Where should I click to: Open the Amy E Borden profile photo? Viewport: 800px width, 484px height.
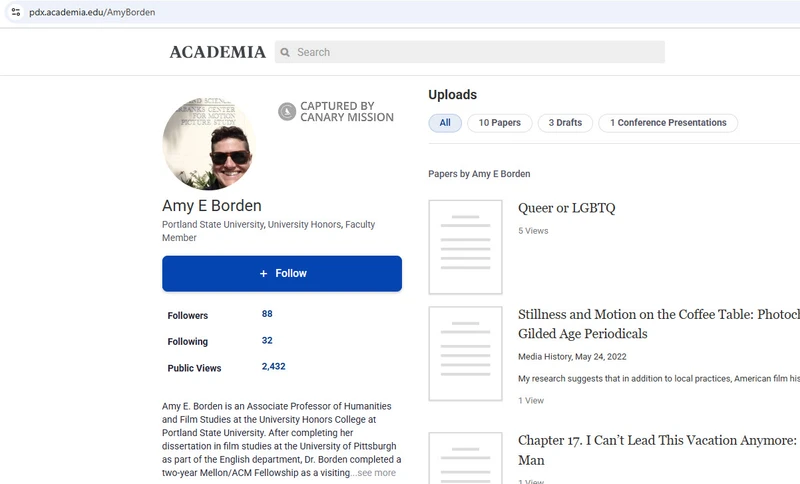(209, 143)
